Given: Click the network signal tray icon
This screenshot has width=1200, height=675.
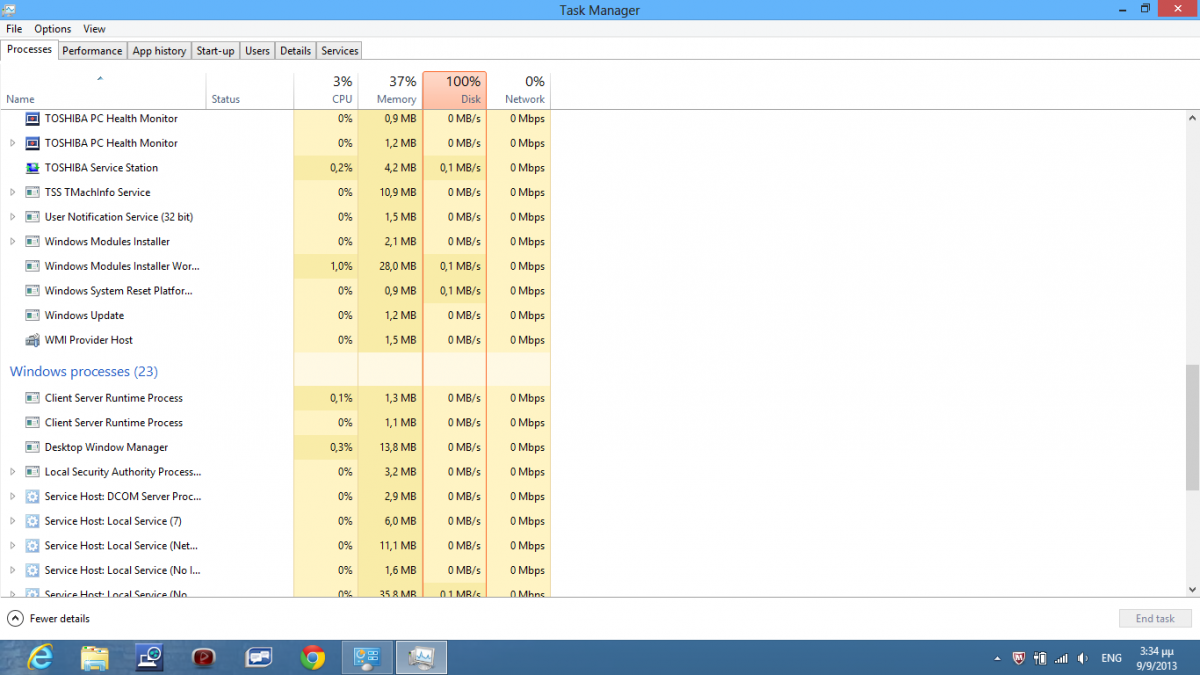Looking at the screenshot, I should click(1061, 658).
